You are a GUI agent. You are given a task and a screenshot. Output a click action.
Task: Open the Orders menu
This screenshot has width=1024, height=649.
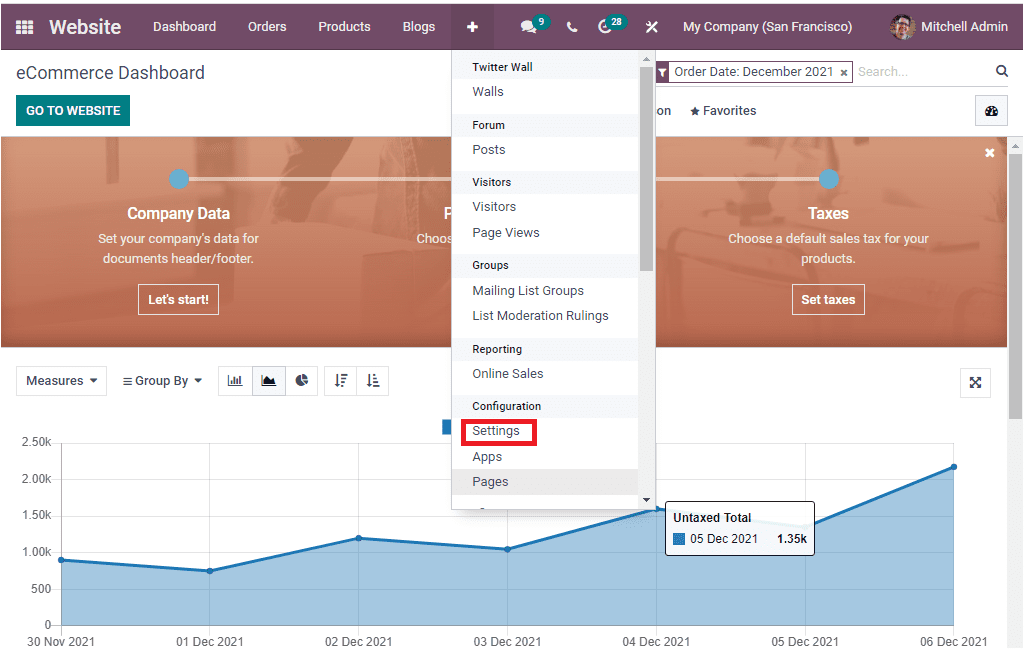coord(267,27)
